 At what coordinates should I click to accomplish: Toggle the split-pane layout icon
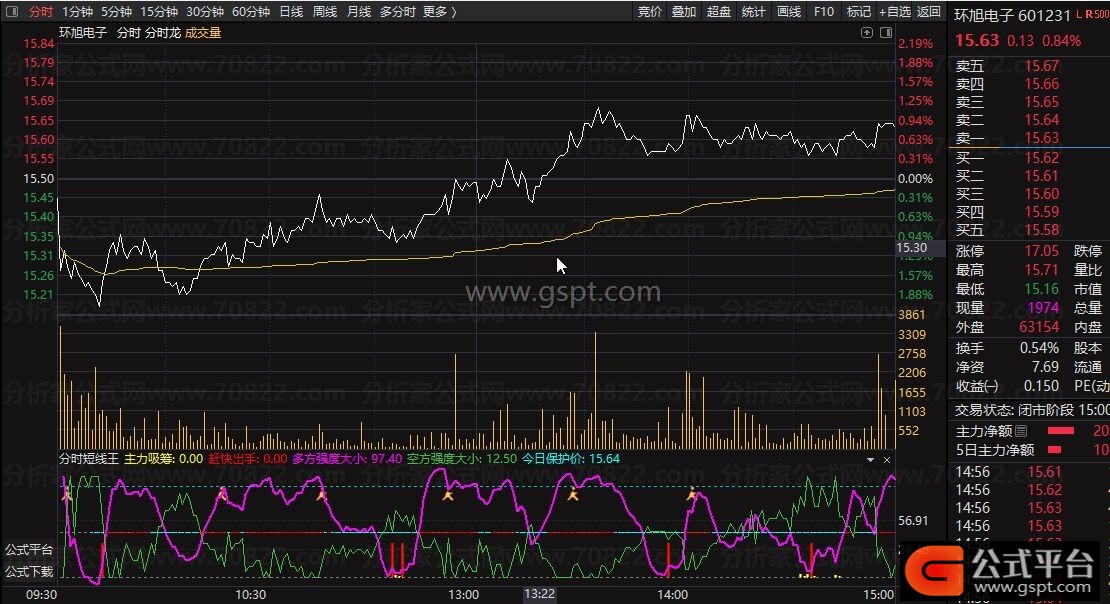tap(886, 33)
